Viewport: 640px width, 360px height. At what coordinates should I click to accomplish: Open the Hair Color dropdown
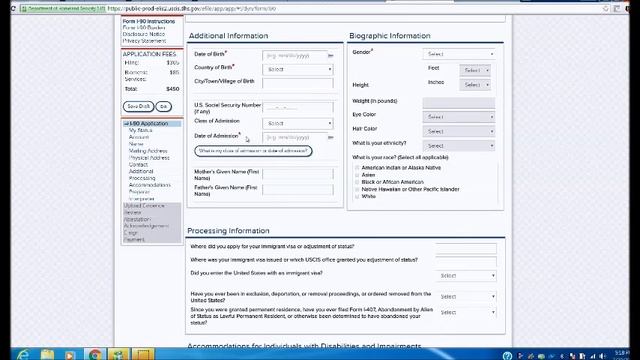pos(459,131)
